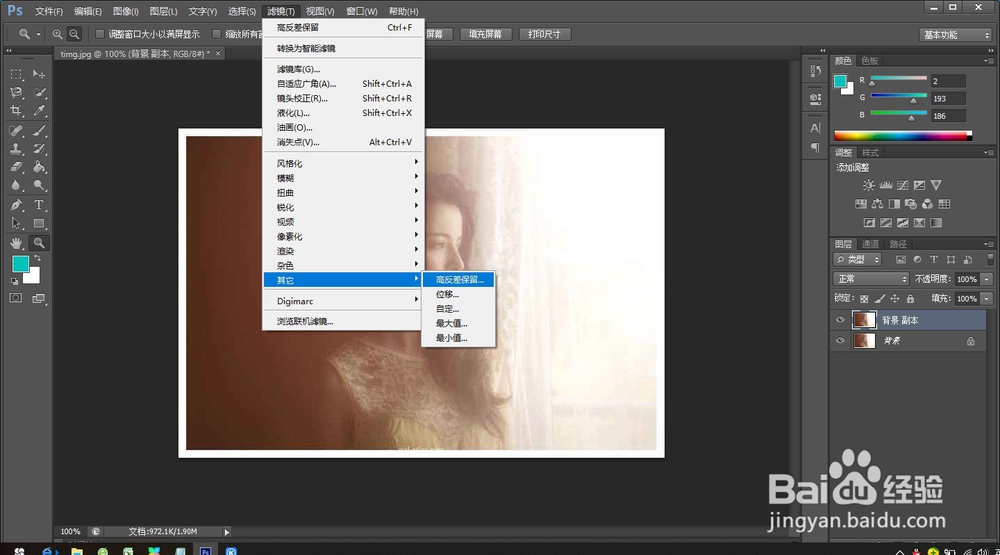Add Color Balance adjustment (scales icon)
Screen dimensions: 1000x555
pos(878,204)
